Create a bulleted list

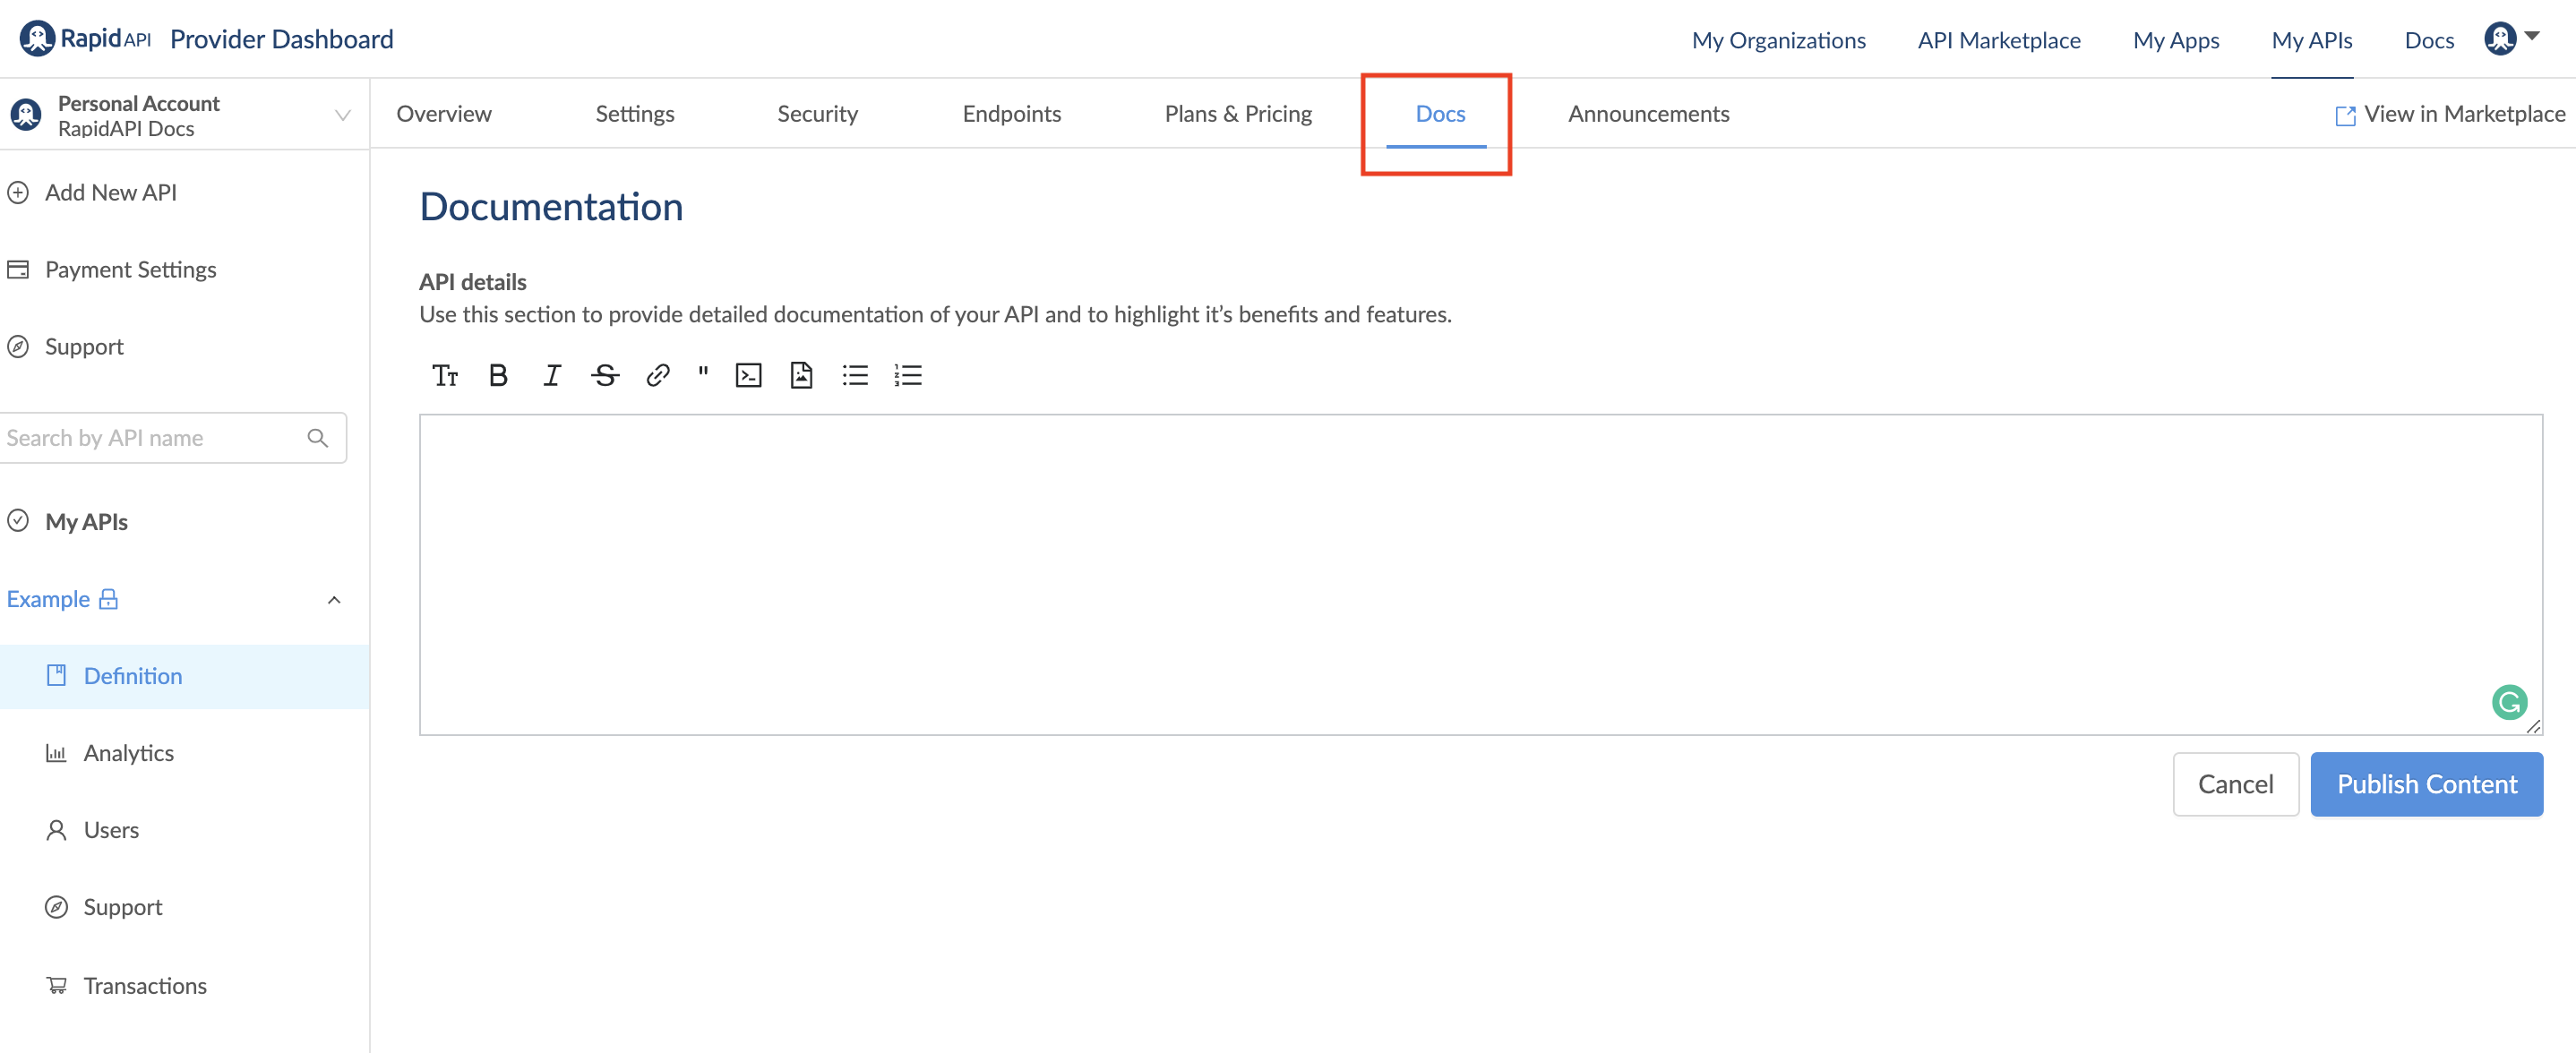855,375
